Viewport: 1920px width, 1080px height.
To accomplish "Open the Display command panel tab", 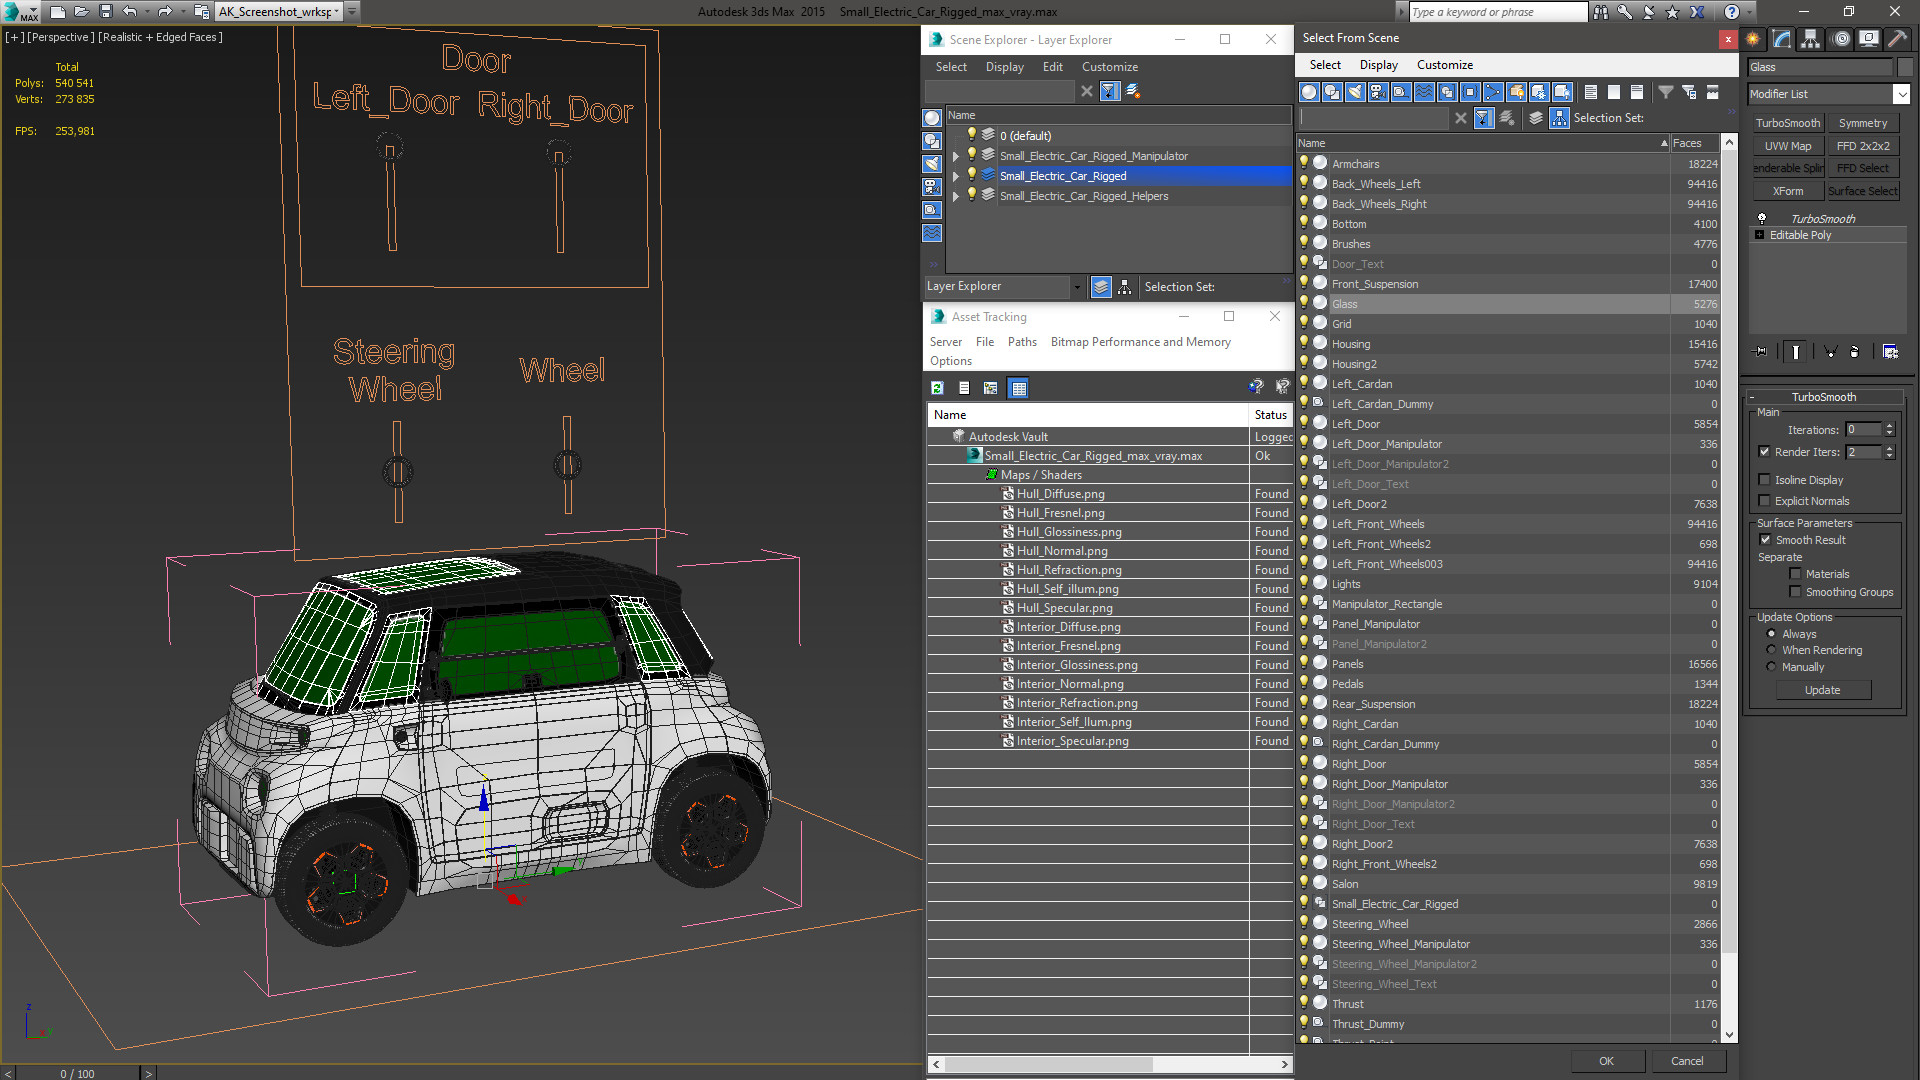I will click(x=1868, y=39).
